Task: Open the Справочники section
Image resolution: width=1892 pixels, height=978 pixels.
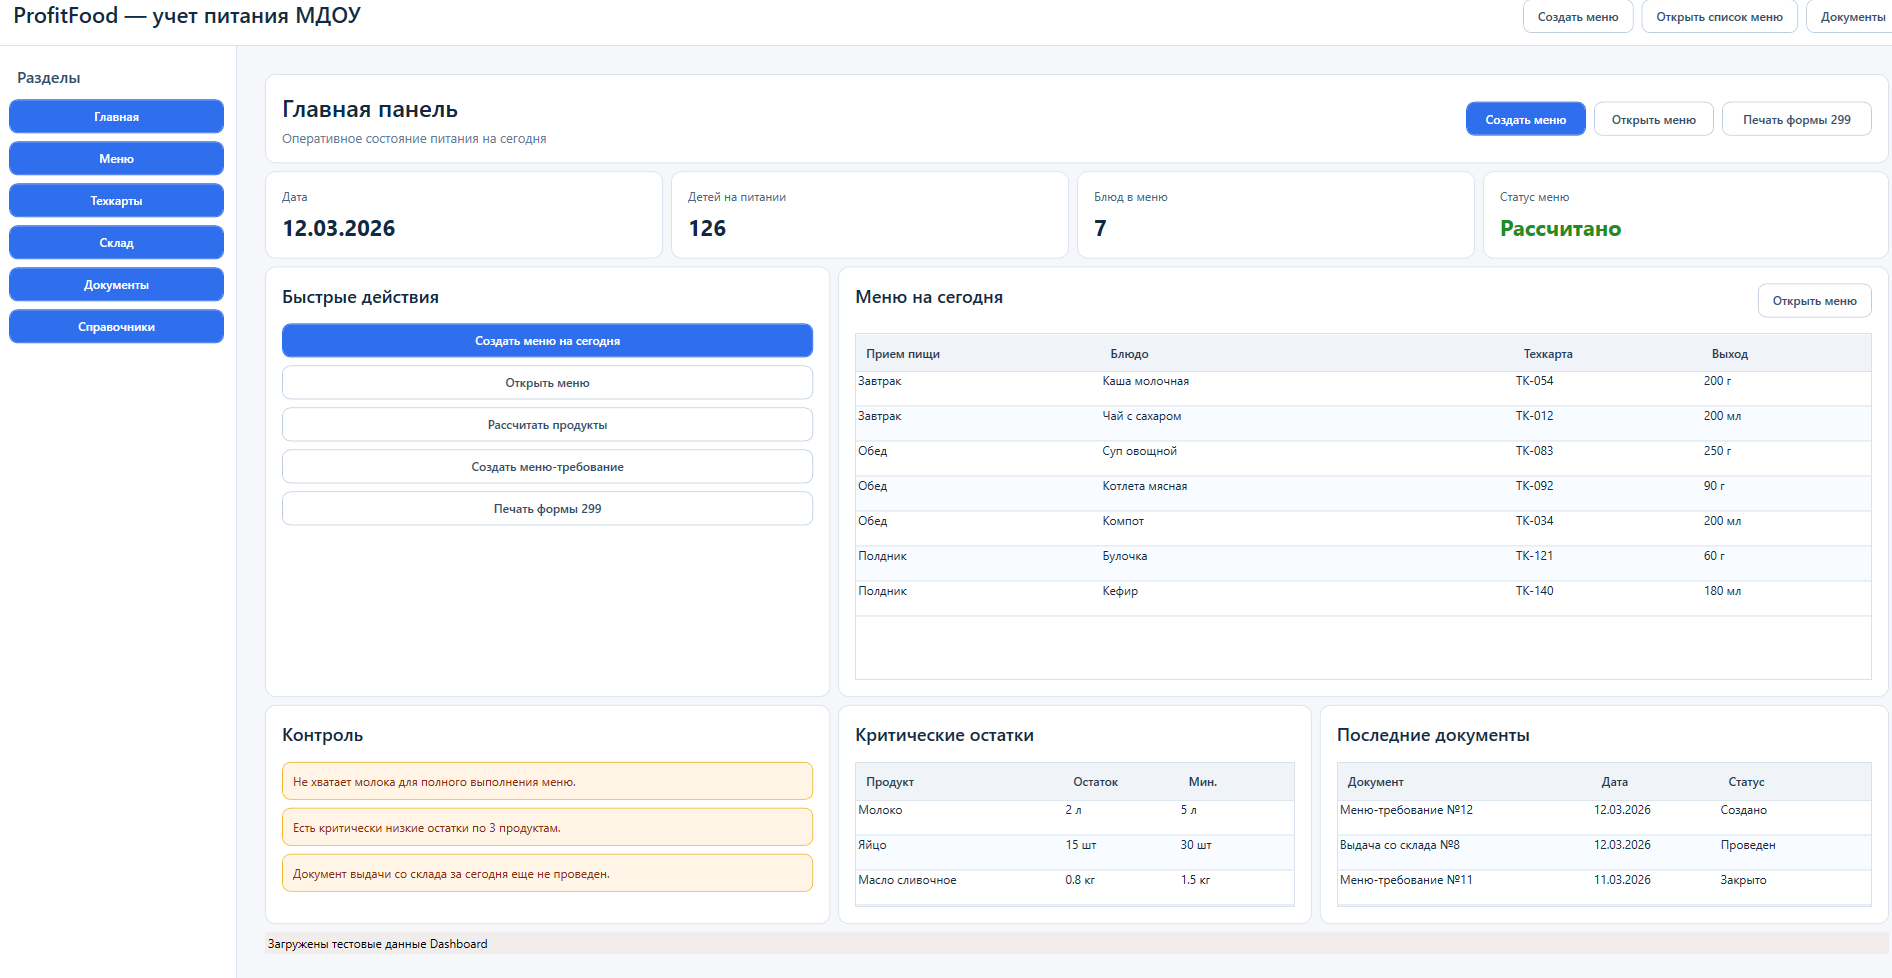Action: [116, 327]
